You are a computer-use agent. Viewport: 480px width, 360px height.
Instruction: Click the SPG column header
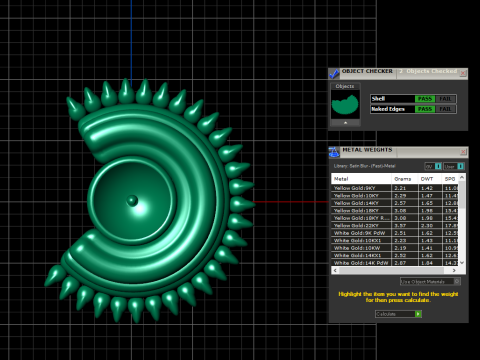coord(450,179)
